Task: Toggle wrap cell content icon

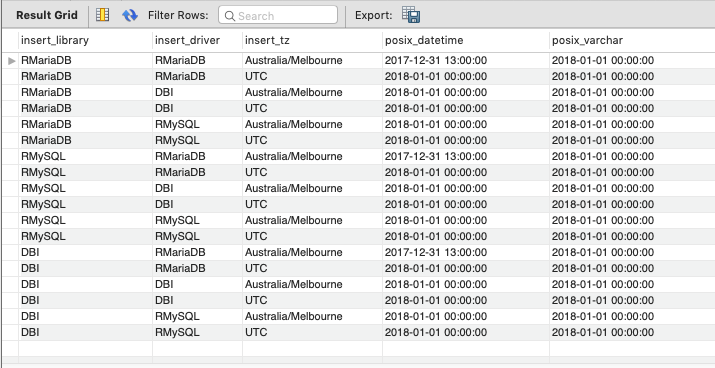Action: coord(103,15)
